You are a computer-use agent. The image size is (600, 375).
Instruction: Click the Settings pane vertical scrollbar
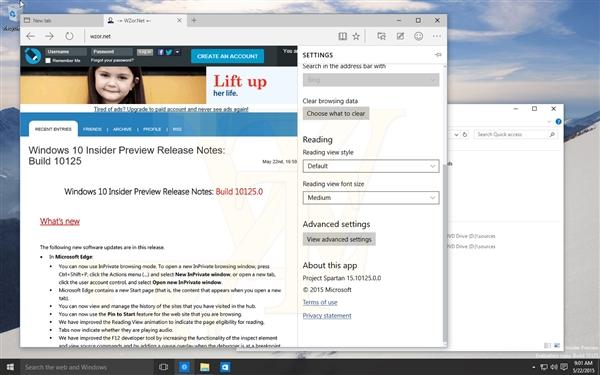pos(444,253)
